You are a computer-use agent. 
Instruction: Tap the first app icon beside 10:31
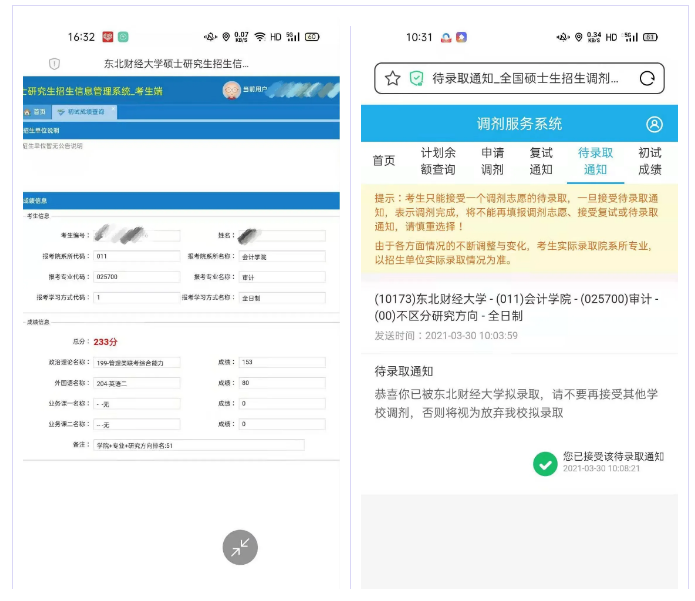[x=446, y=38]
